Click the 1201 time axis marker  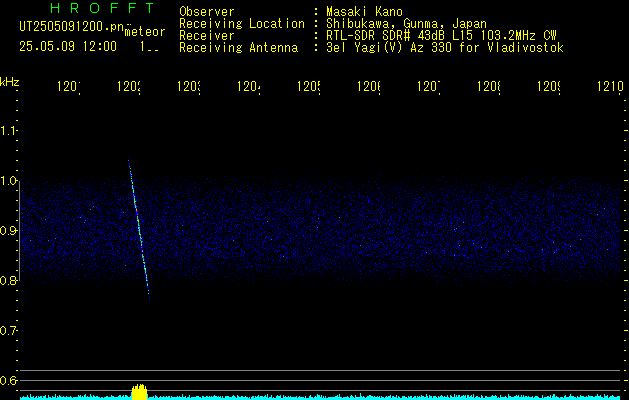69,86
